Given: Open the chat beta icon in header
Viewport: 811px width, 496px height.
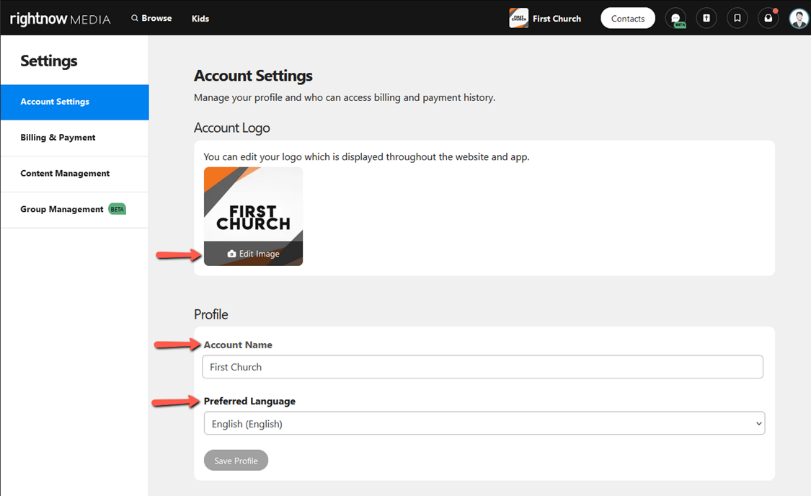Looking at the screenshot, I should click(x=676, y=18).
